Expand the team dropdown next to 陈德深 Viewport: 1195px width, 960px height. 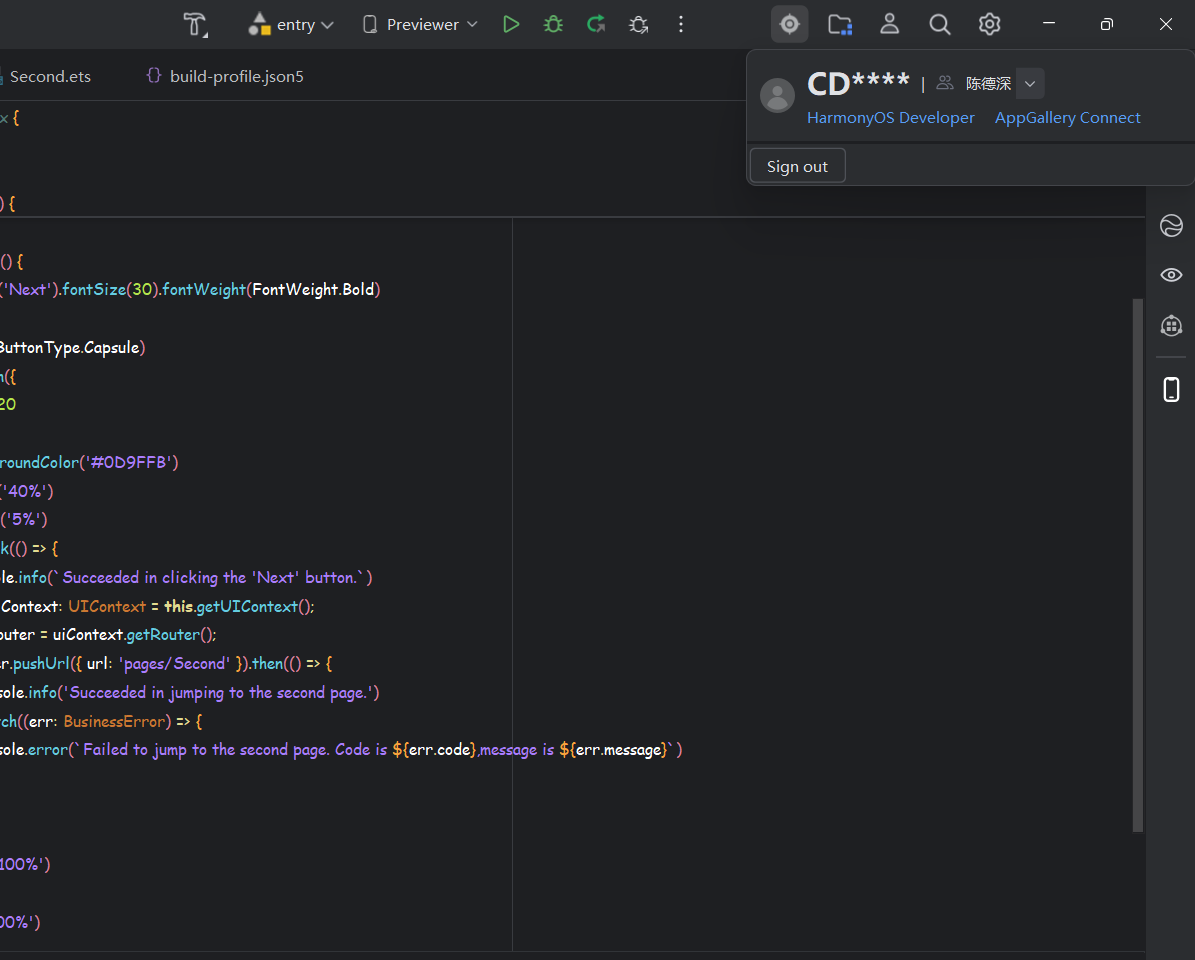point(1029,84)
